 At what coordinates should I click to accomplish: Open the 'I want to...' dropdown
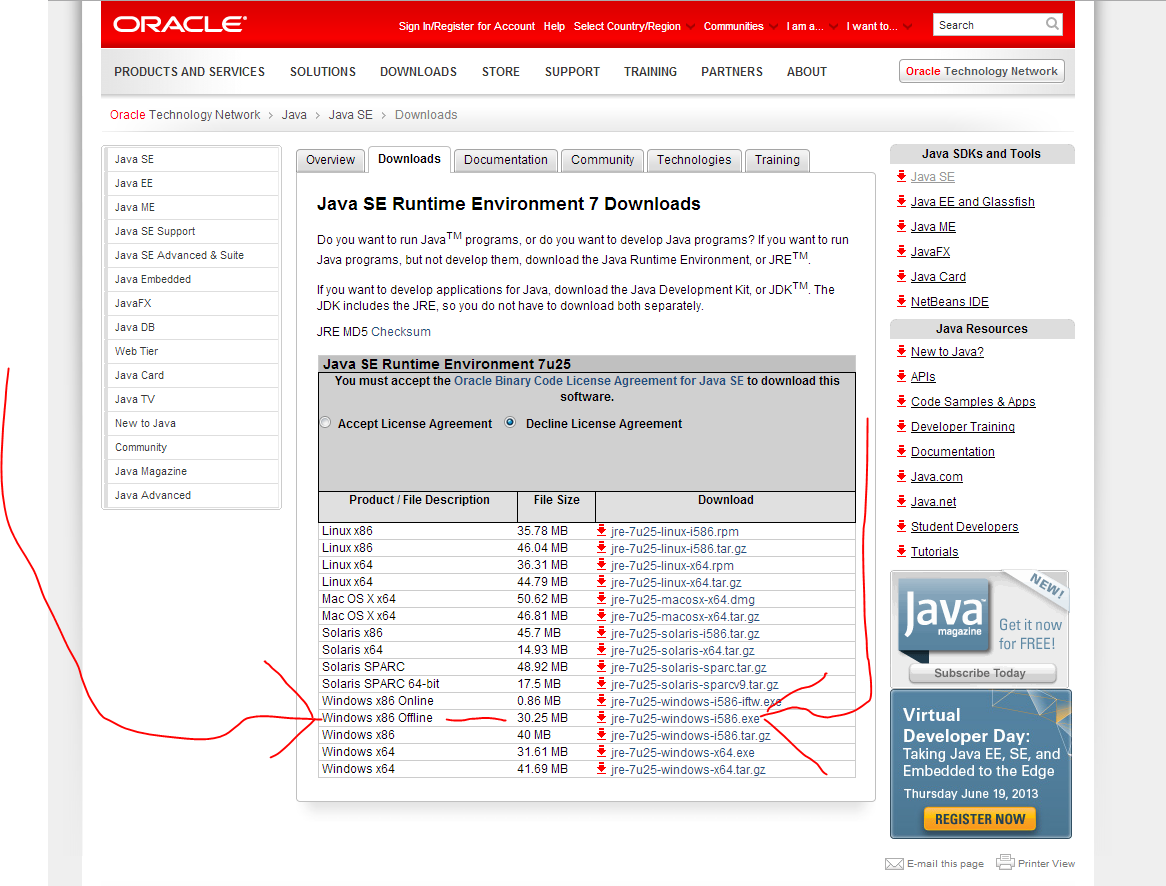pyautogui.click(x=878, y=26)
